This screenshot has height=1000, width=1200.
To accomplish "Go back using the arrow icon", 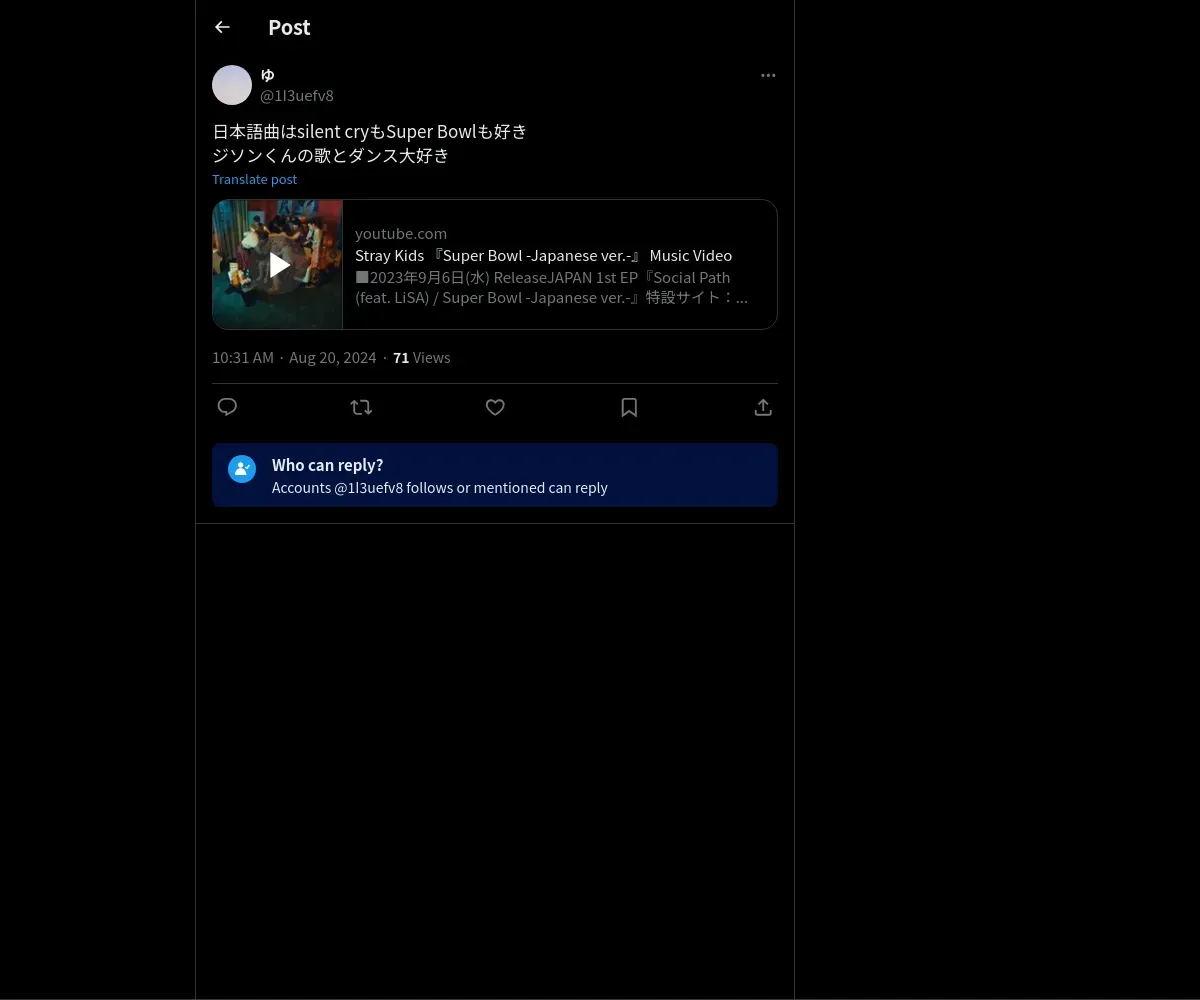I will [222, 27].
